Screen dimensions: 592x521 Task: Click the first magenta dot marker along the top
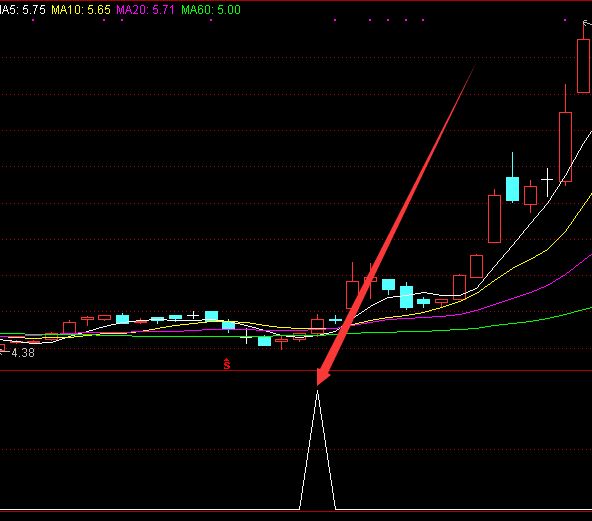pyautogui.click(x=33, y=20)
